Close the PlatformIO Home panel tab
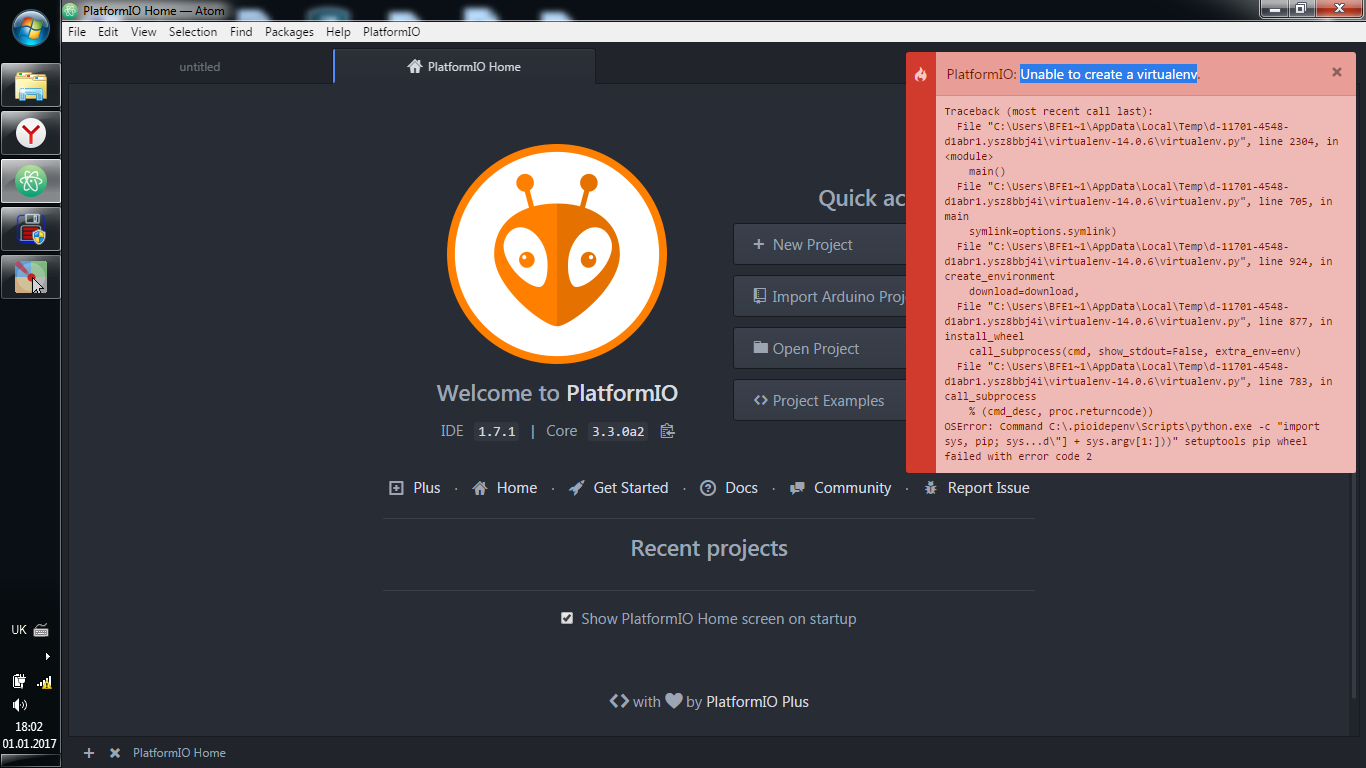 [x=114, y=752]
